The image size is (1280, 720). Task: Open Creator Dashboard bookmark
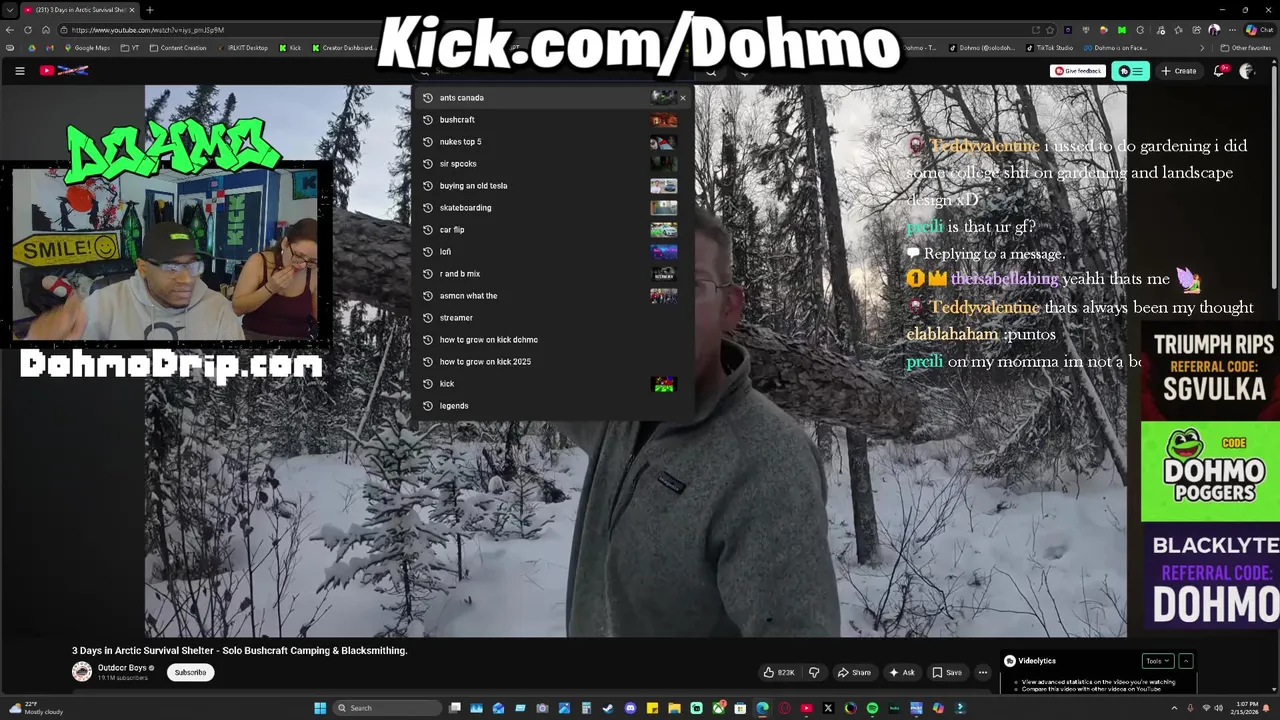[x=343, y=48]
